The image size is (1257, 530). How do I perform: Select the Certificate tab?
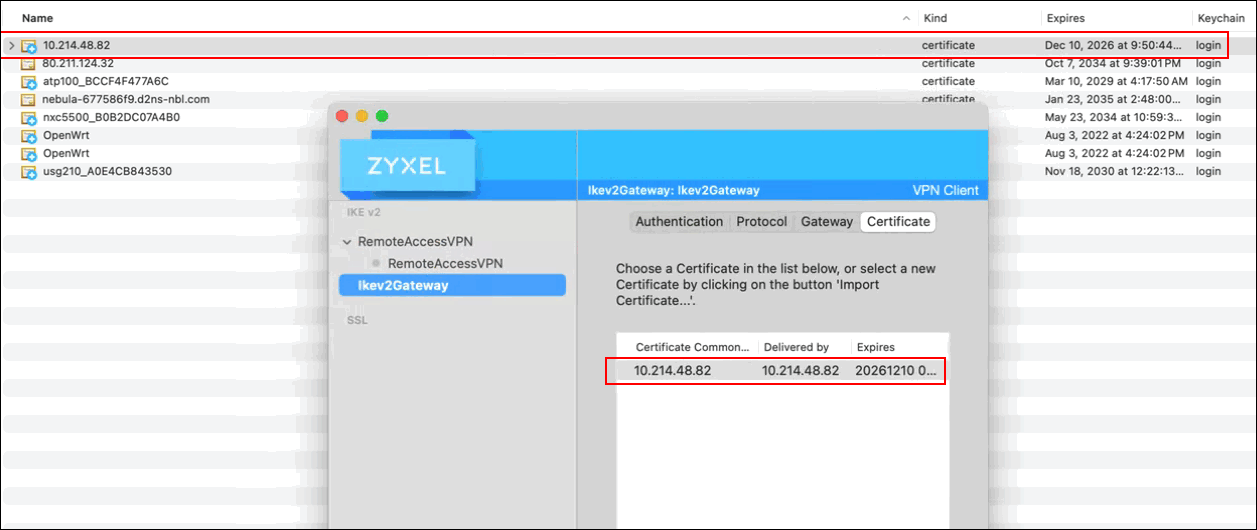(x=898, y=222)
